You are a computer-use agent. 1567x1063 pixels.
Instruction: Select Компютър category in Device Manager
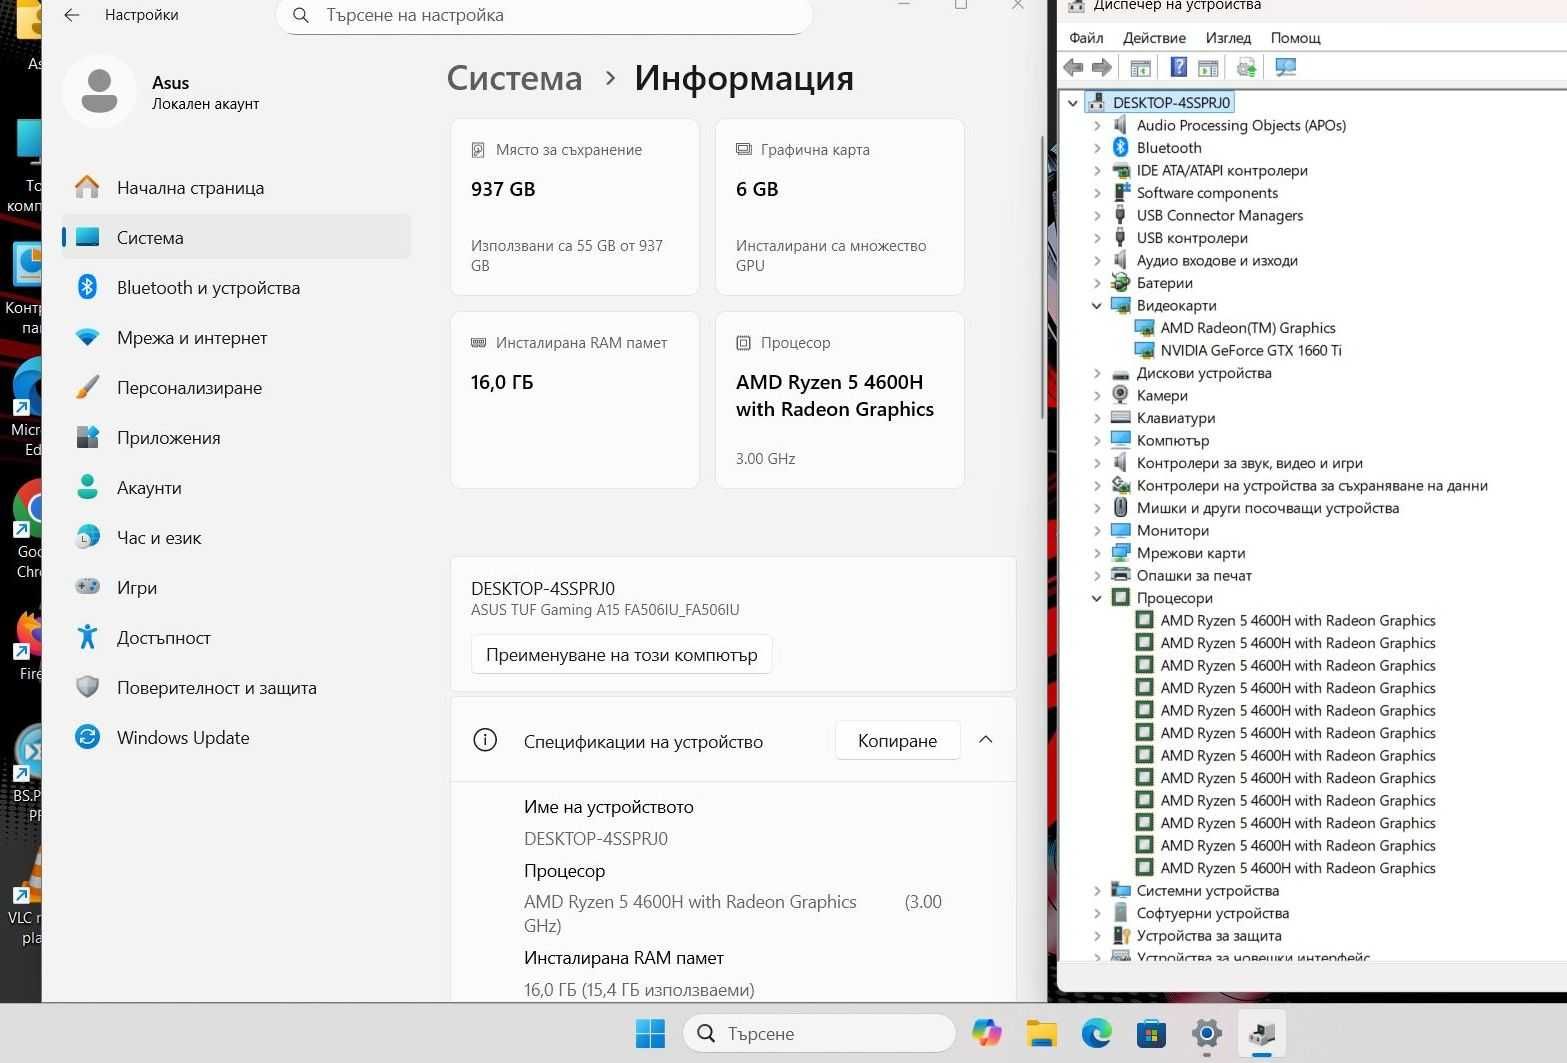1172,440
